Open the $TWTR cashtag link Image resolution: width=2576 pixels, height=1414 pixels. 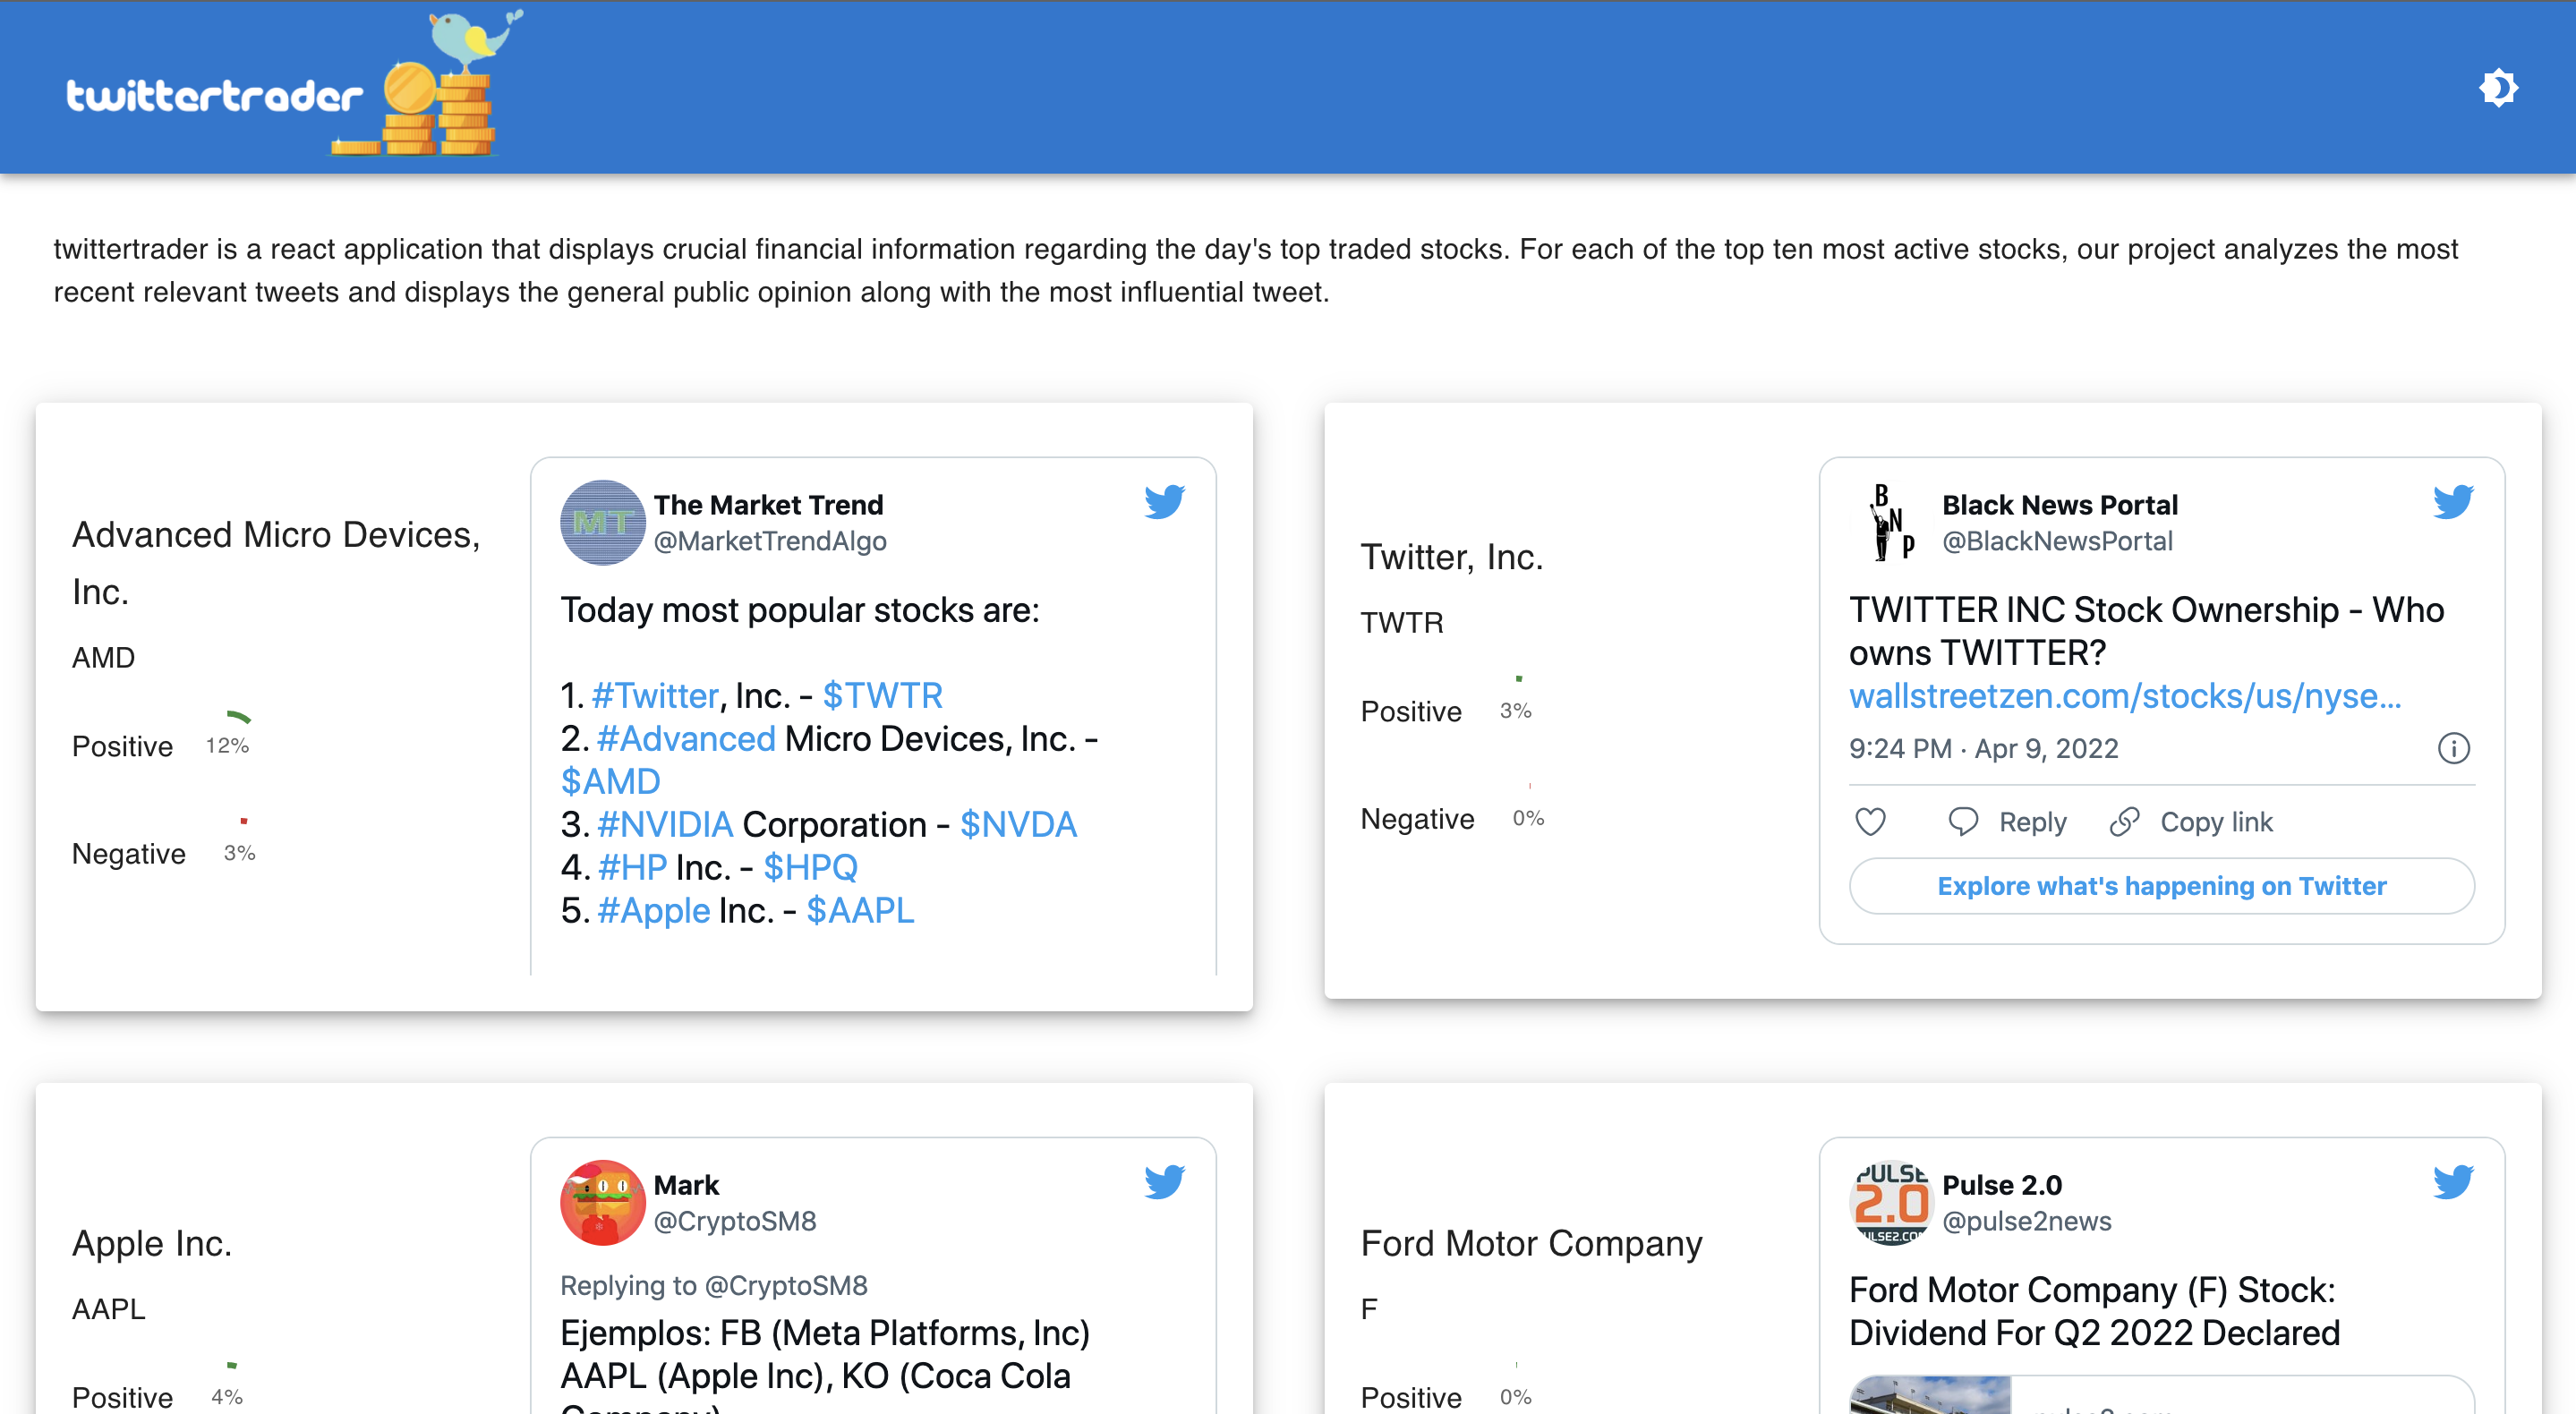(x=882, y=696)
